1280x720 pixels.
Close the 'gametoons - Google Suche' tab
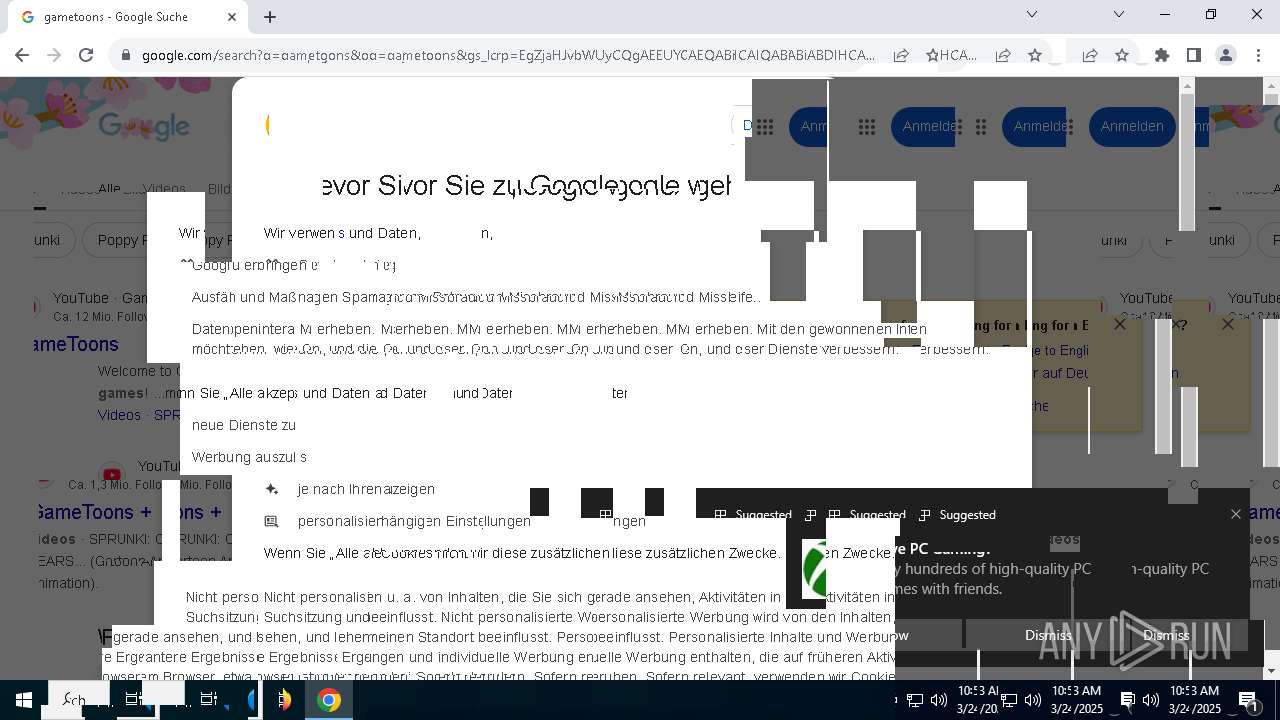(232, 17)
